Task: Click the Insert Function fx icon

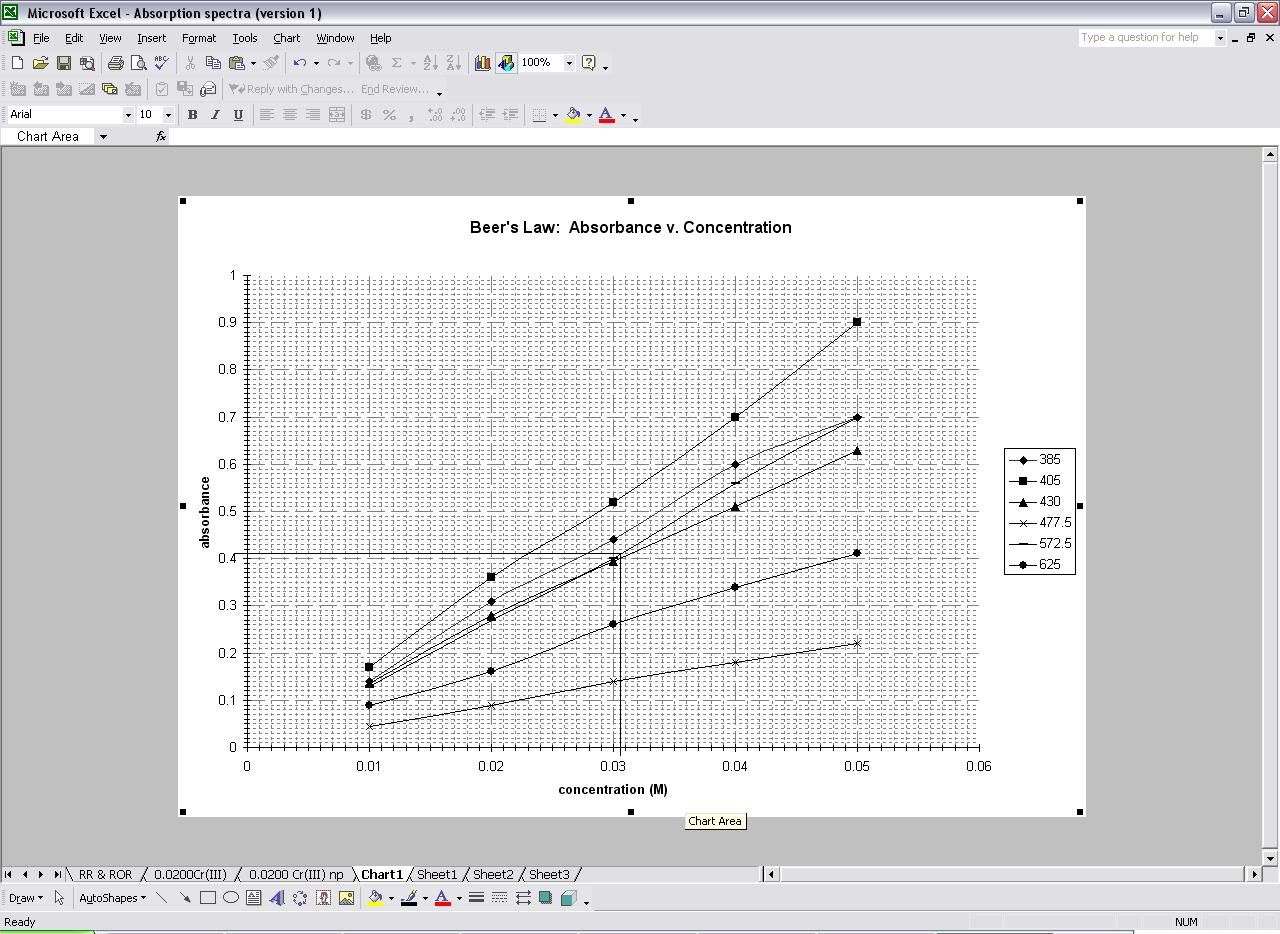Action: pos(161,136)
